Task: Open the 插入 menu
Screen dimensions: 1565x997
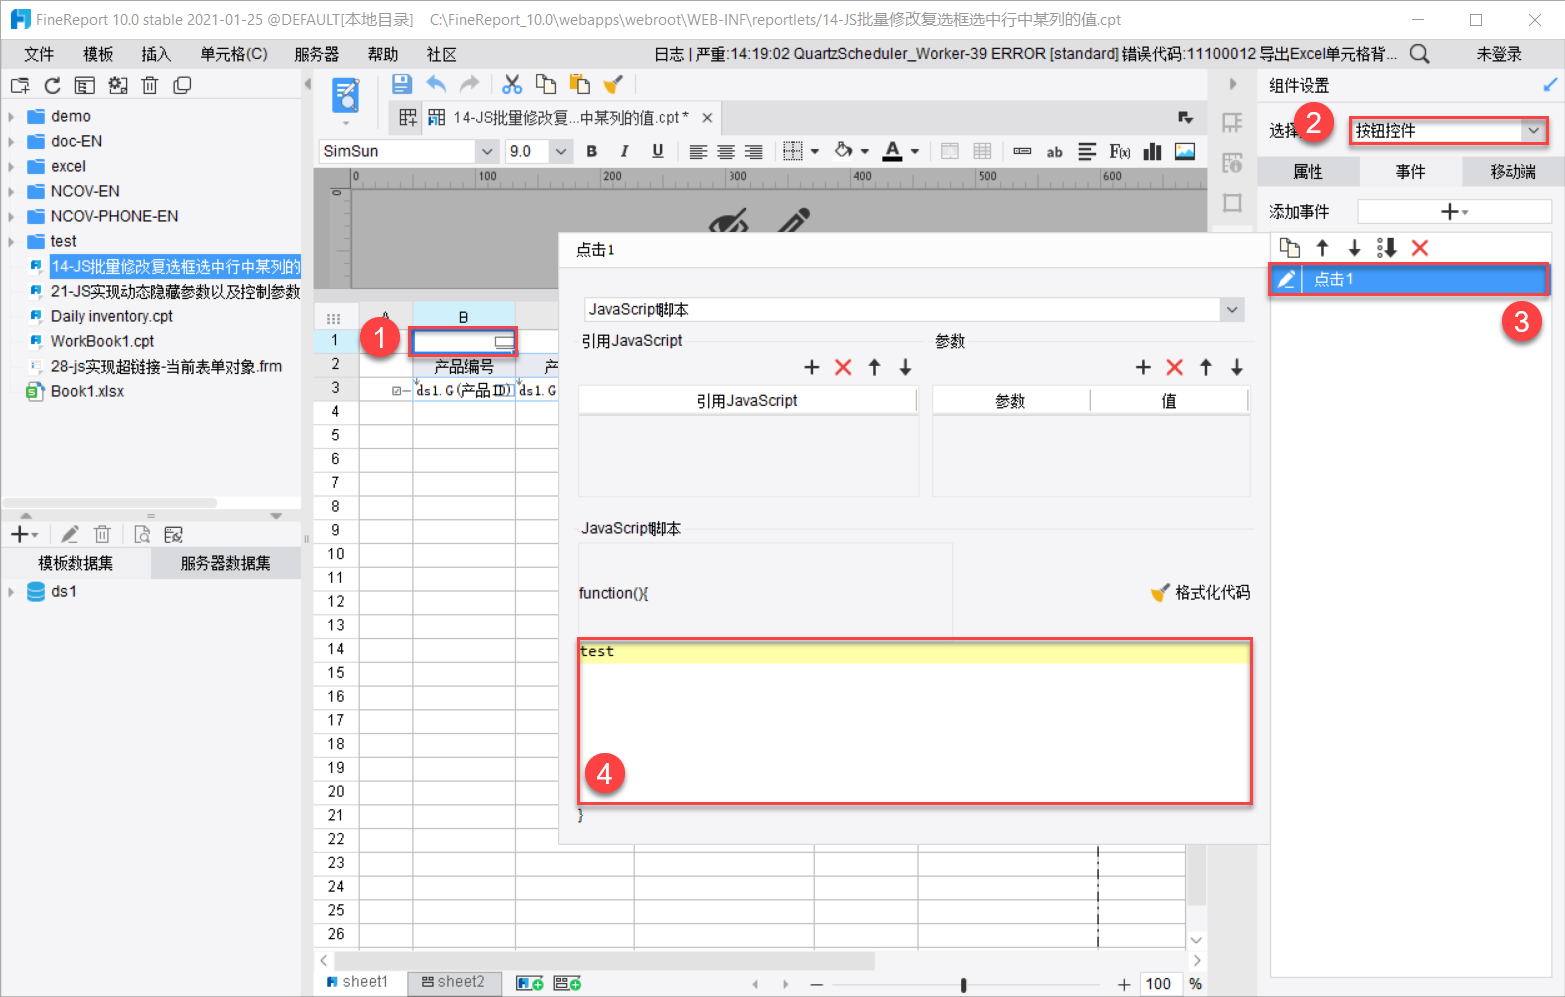Action: tap(156, 54)
